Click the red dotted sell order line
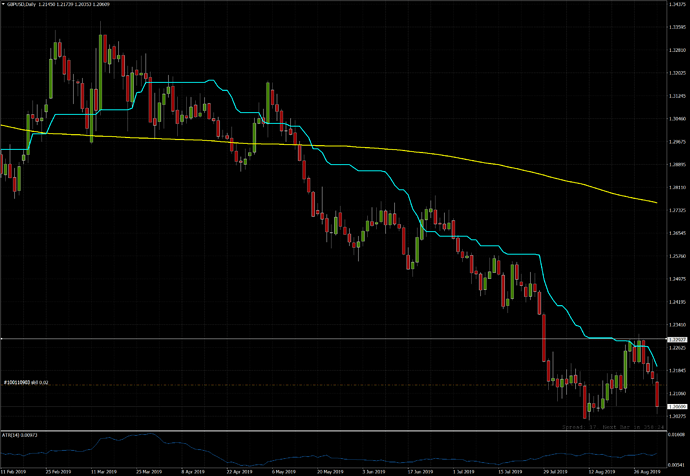 (x=300, y=385)
